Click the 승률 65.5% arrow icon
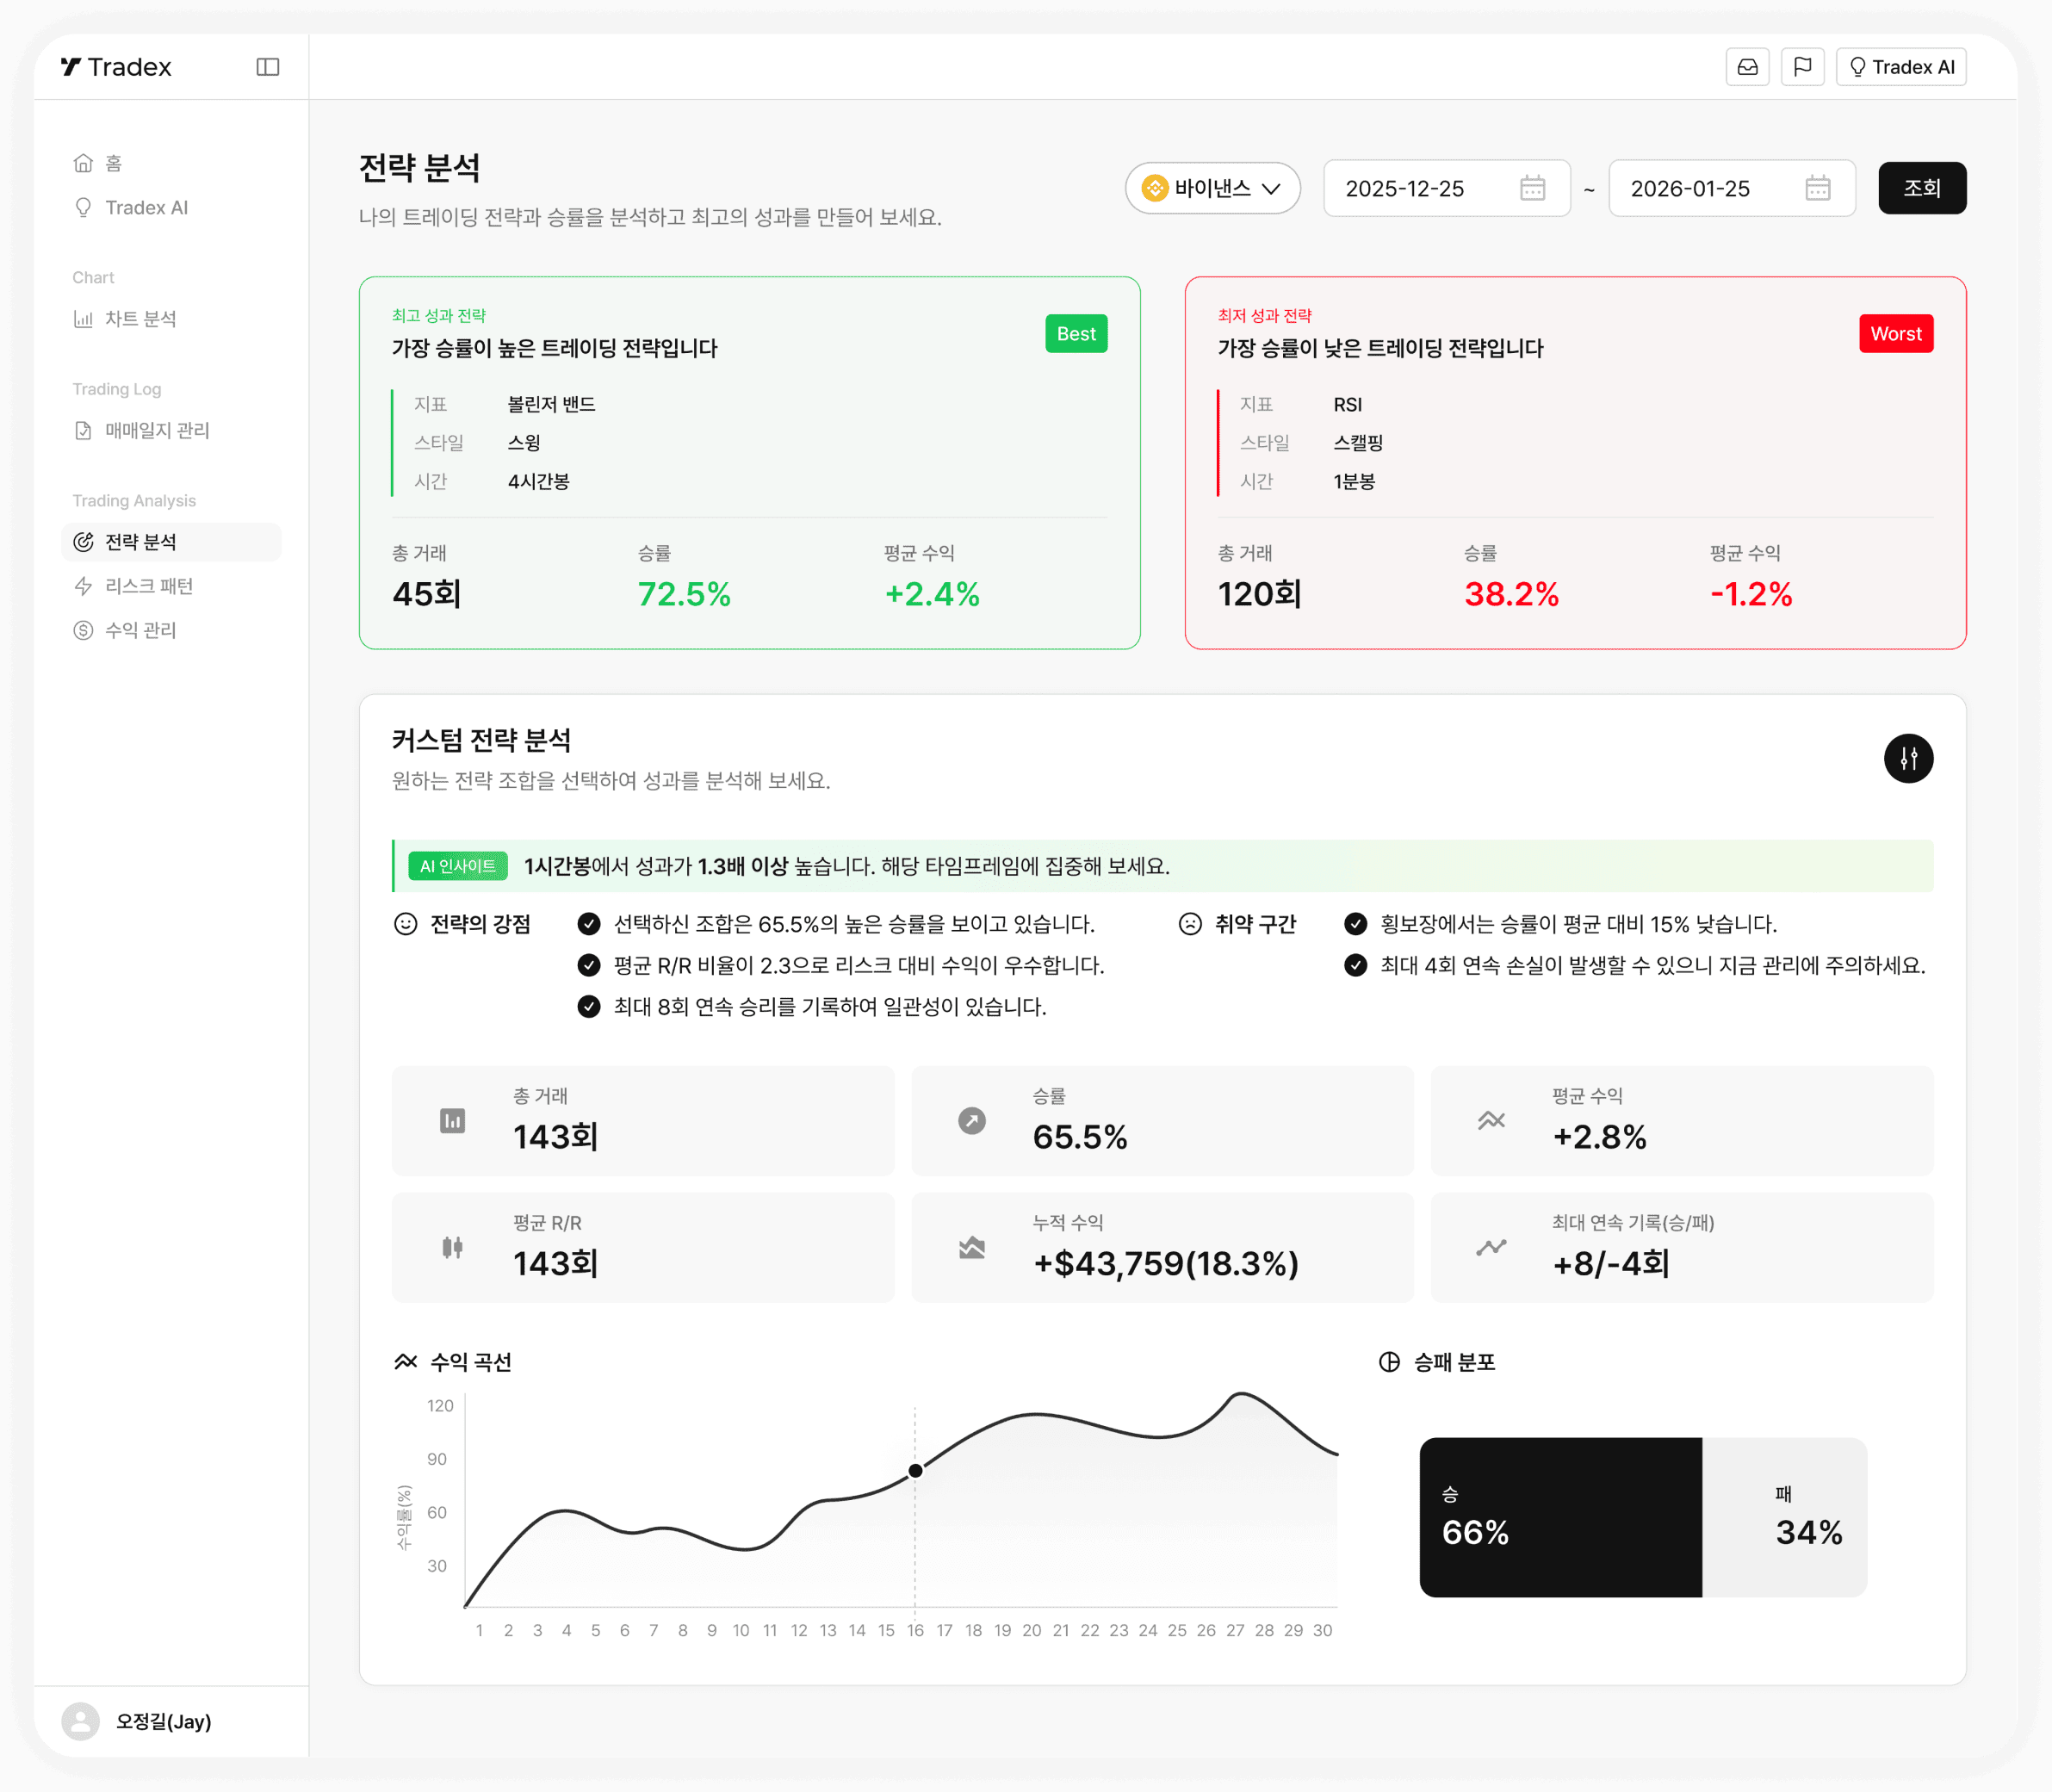Screen dimensions: 2052x1792 coord(971,1121)
